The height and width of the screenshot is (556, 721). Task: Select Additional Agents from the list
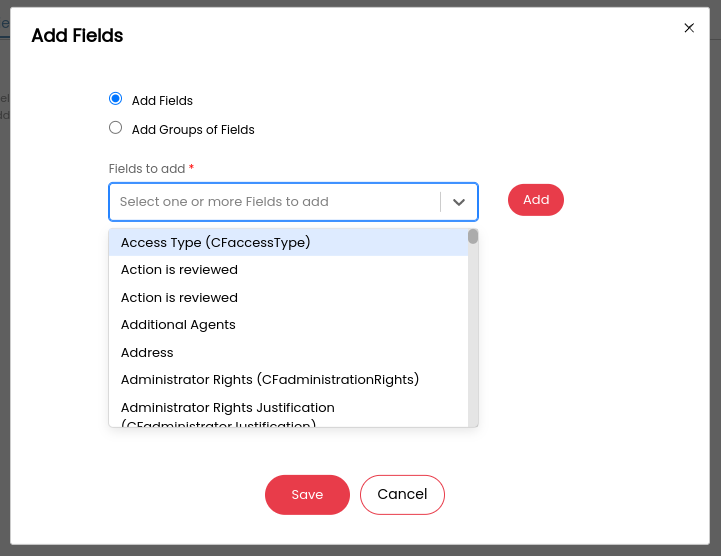coord(179,325)
